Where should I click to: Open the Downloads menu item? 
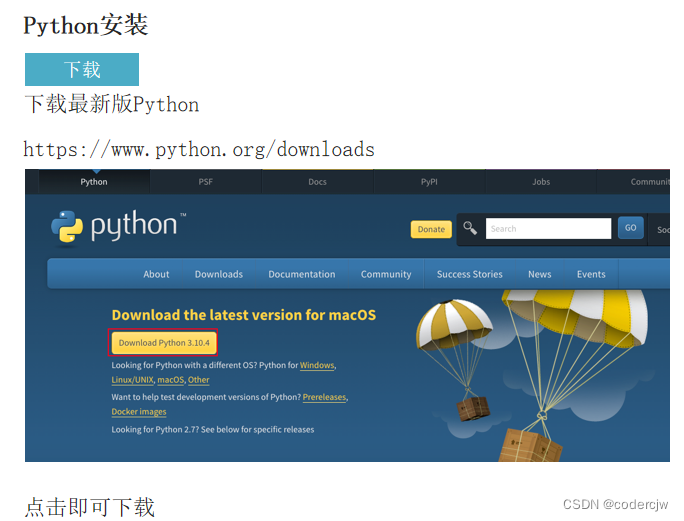219,274
